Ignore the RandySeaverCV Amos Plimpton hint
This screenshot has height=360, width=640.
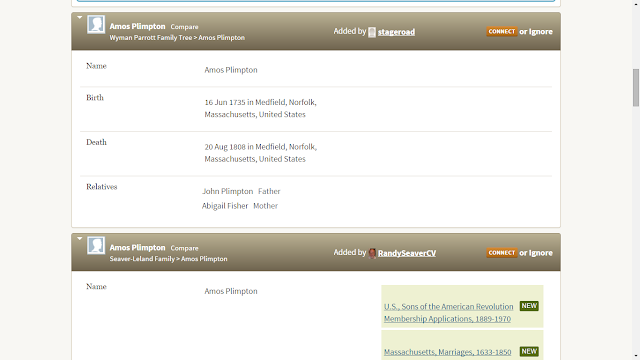tap(541, 253)
